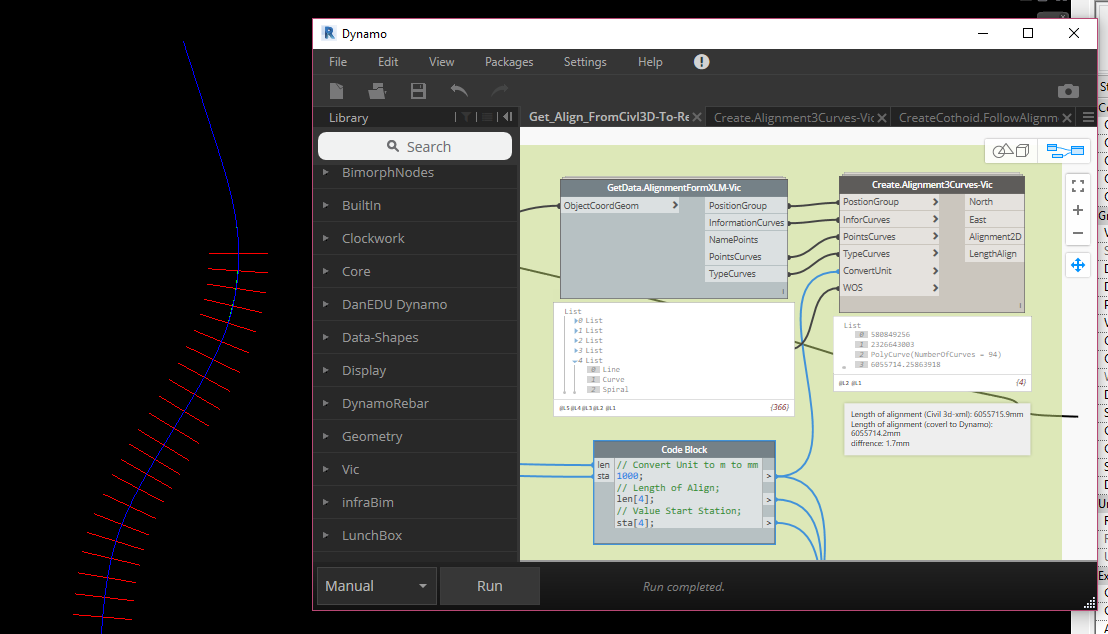Click the 'PolyCurve(NumberOfCurves = 94)' list entry

point(936,355)
